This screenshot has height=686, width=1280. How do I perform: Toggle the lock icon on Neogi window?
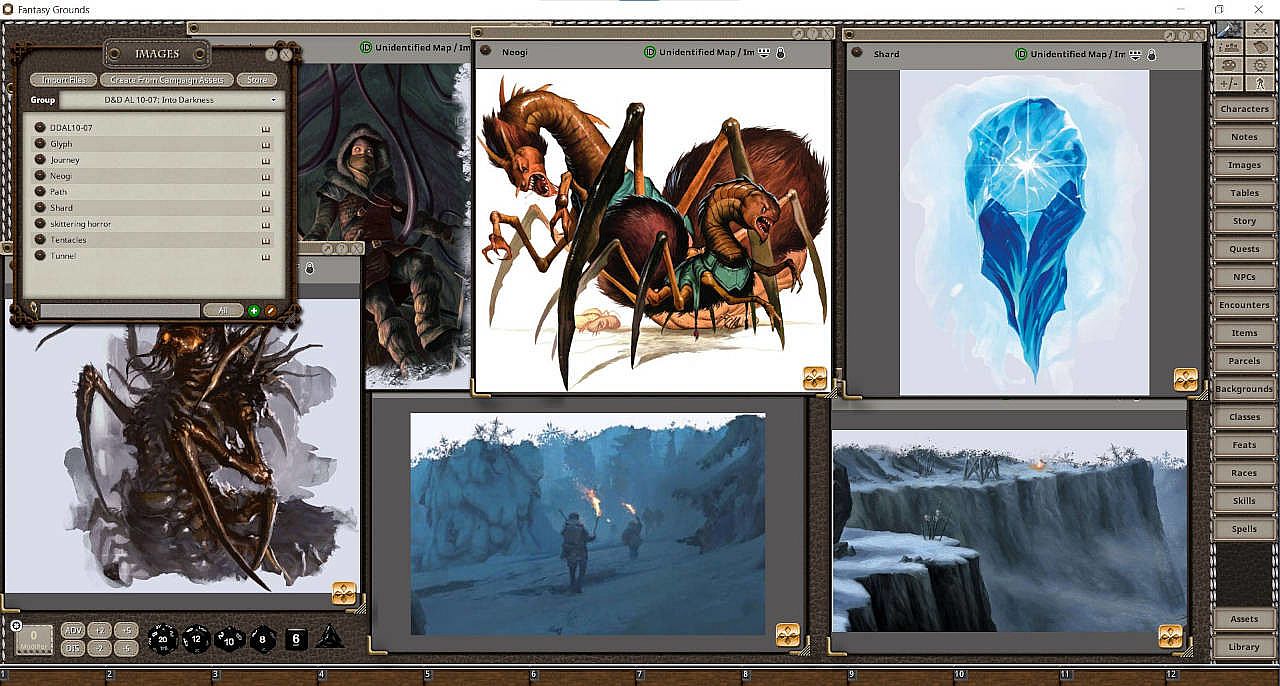tap(781, 52)
